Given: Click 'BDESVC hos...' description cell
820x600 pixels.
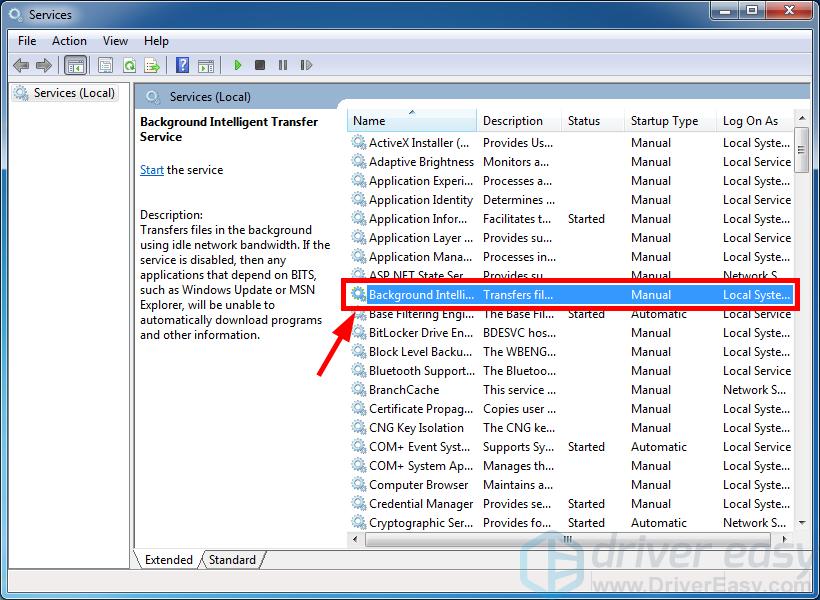Looking at the screenshot, I should (519, 333).
